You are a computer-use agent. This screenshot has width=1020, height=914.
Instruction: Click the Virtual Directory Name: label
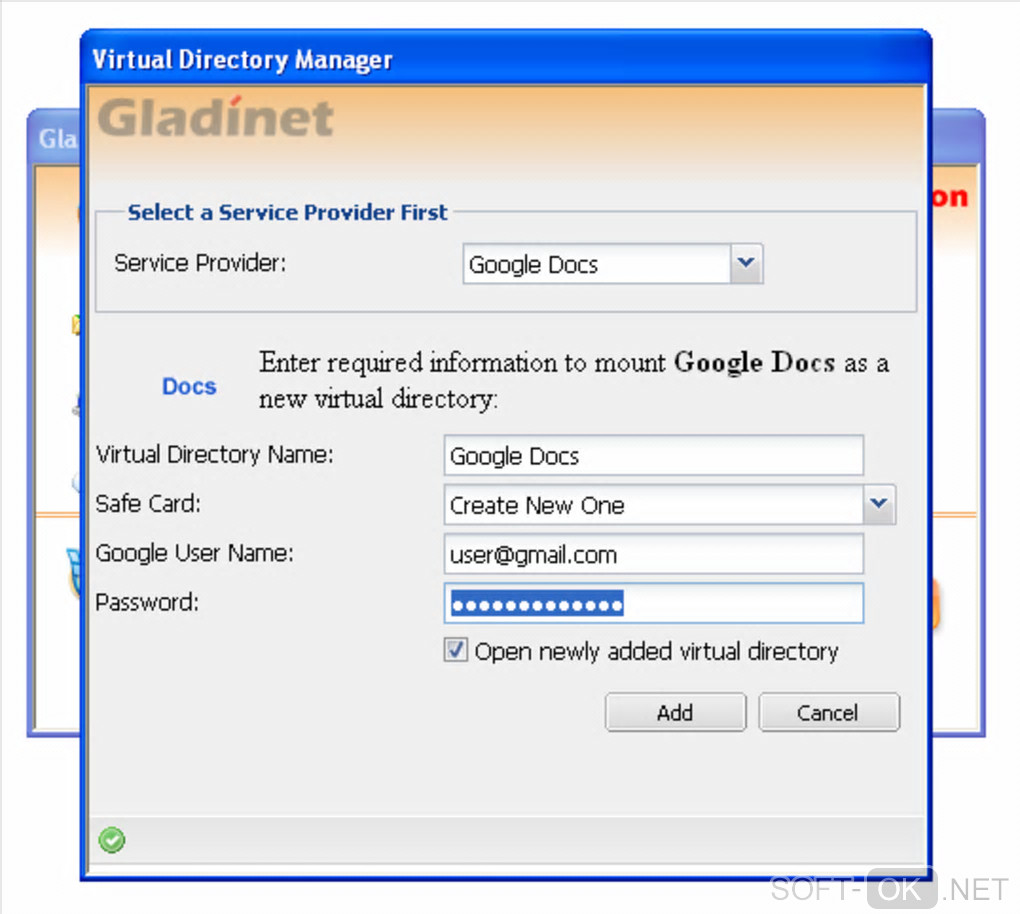pos(214,454)
